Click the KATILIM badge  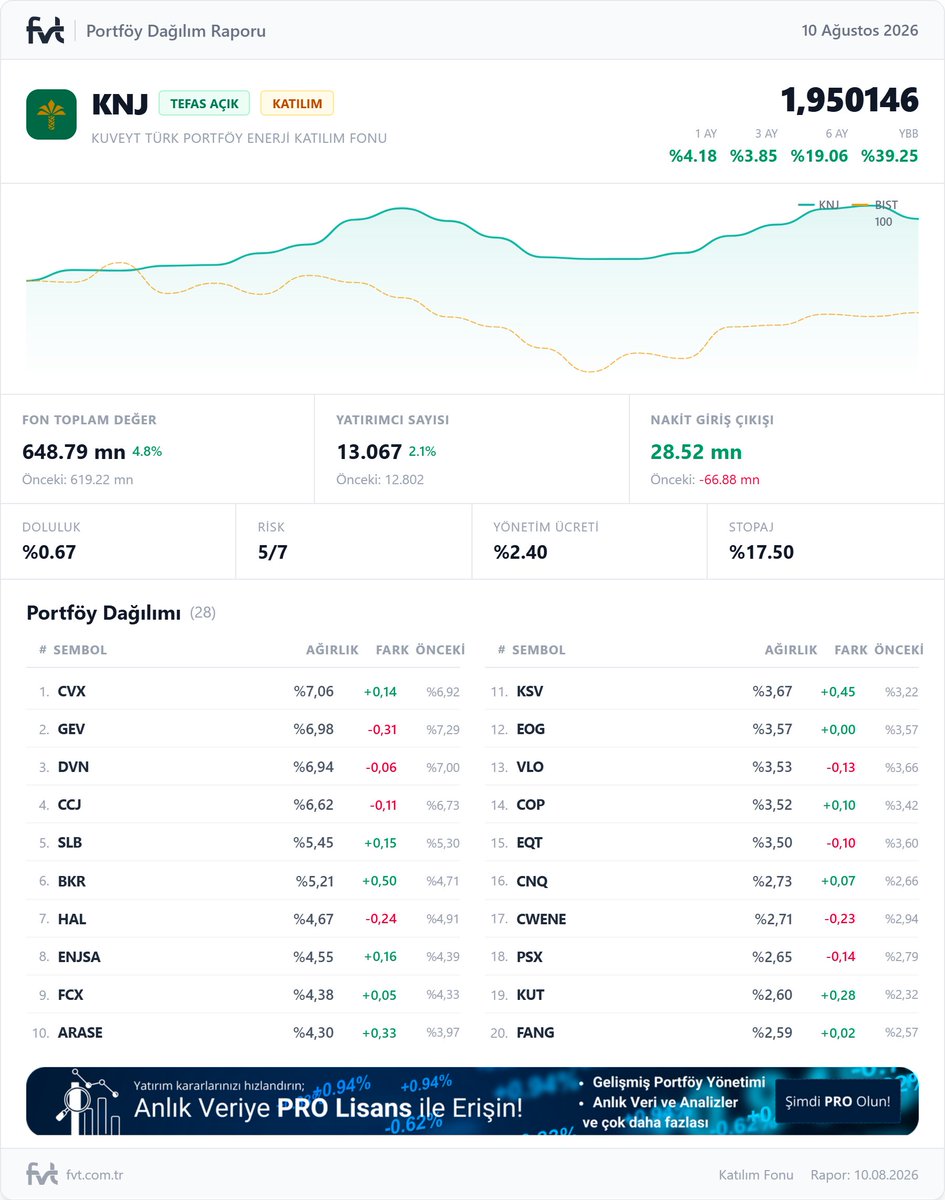[x=297, y=103]
